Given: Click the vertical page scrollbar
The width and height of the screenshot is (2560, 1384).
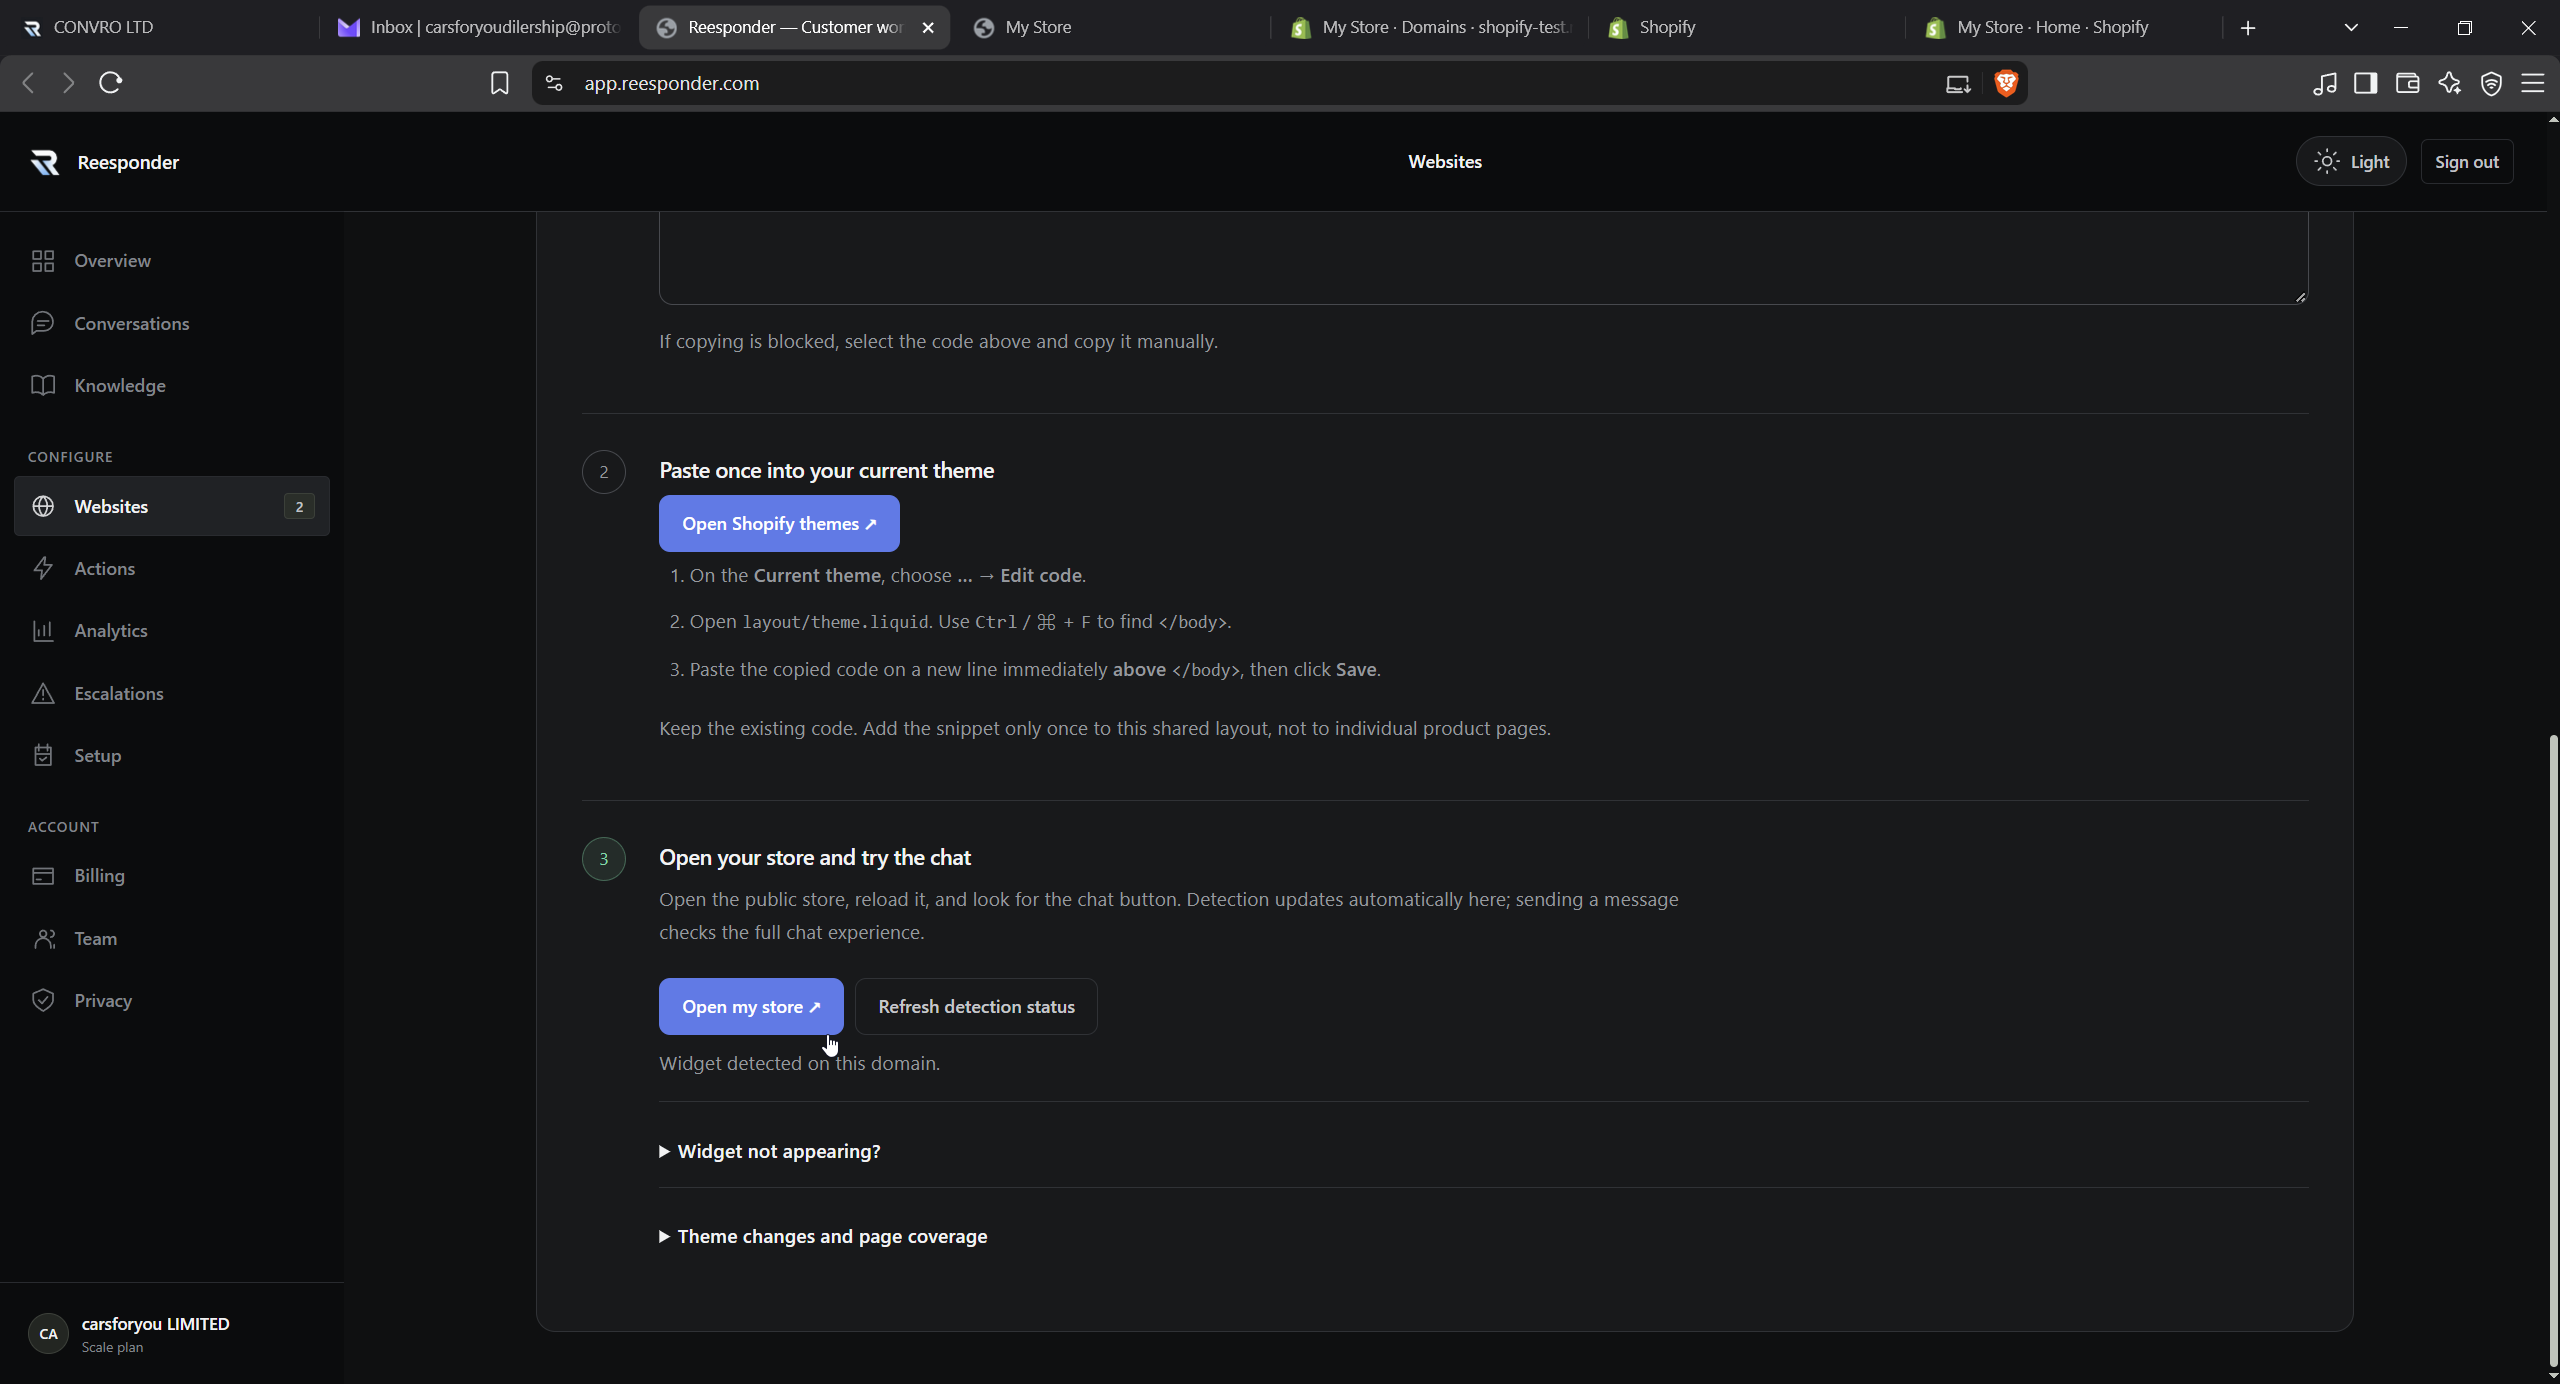Looking at the screenshot, I should click(2552, 1050).
